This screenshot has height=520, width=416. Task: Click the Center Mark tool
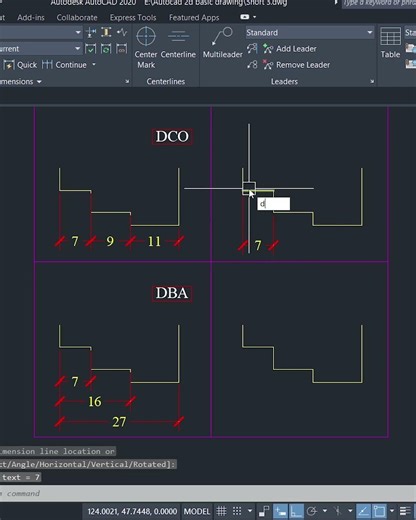pos(146,47)
